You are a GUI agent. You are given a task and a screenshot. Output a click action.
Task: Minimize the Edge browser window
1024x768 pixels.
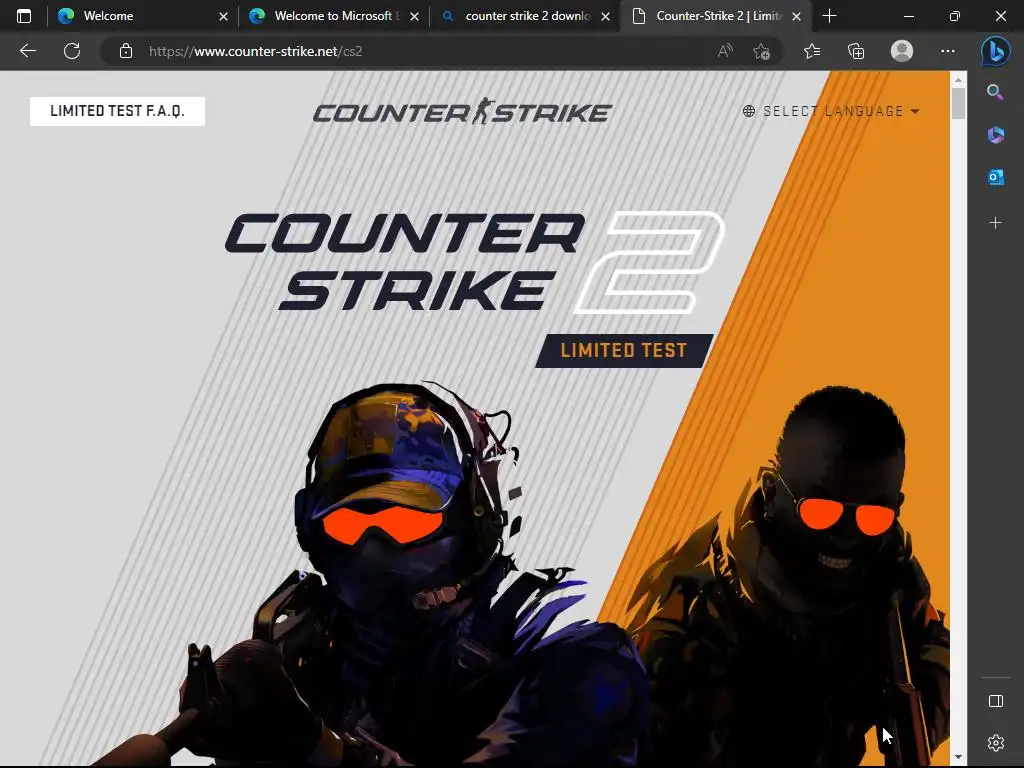coord(908,16)
